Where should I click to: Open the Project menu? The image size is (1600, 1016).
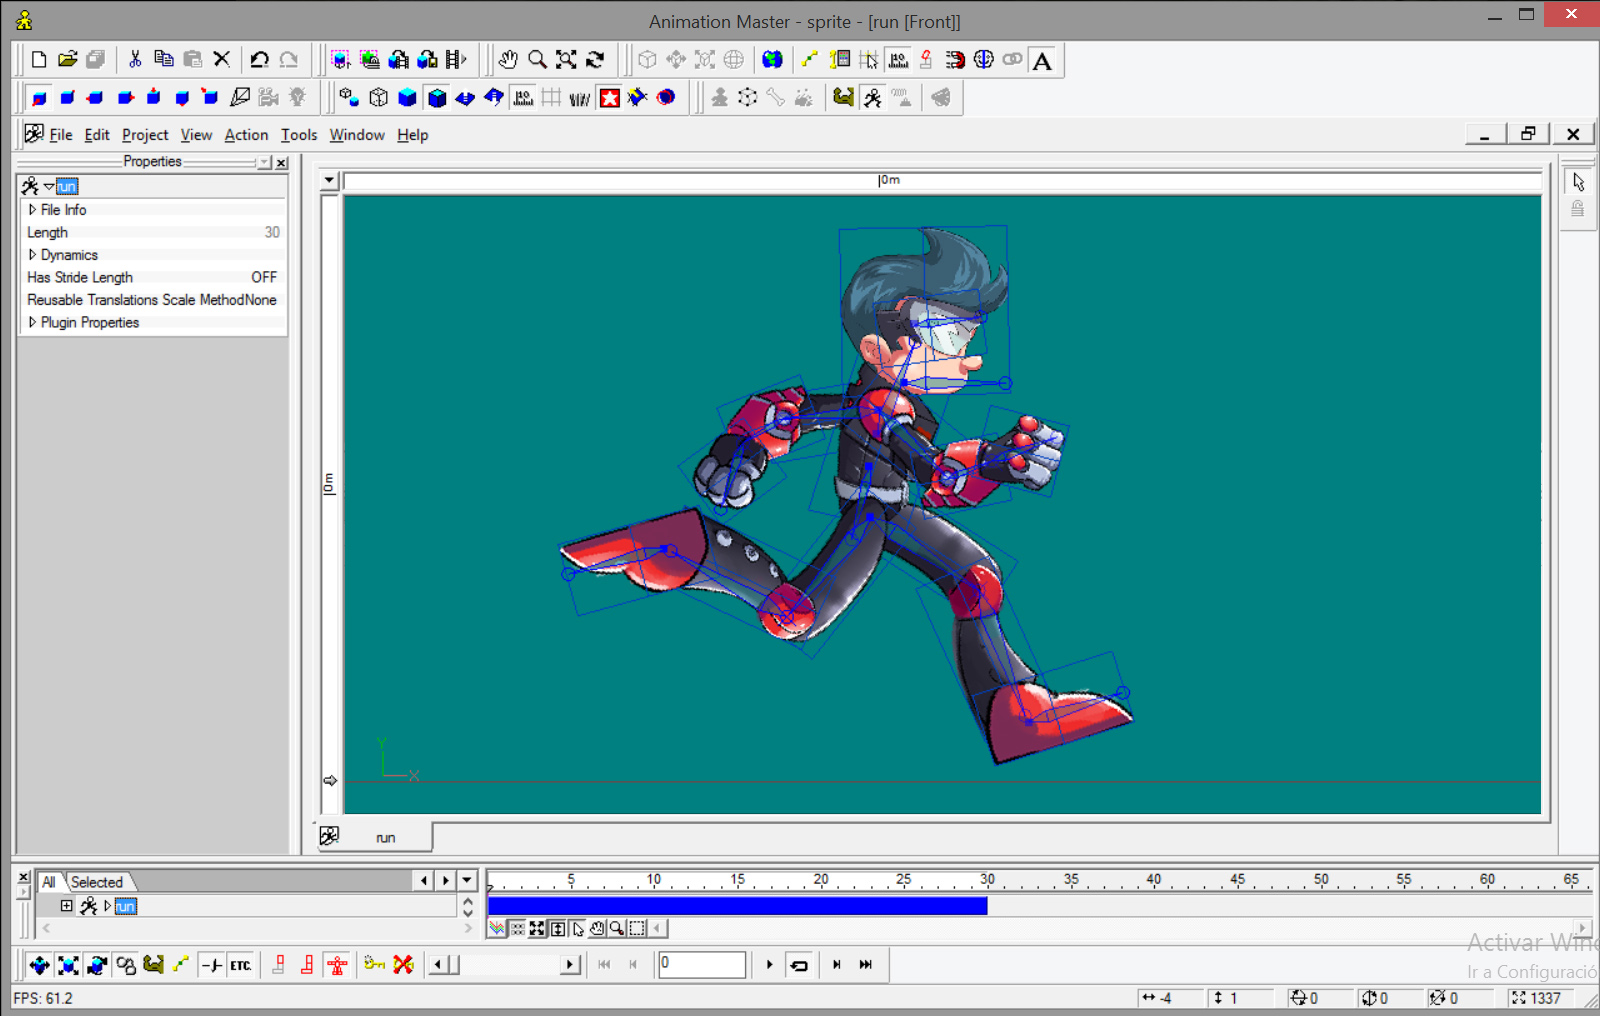(145, 135)
